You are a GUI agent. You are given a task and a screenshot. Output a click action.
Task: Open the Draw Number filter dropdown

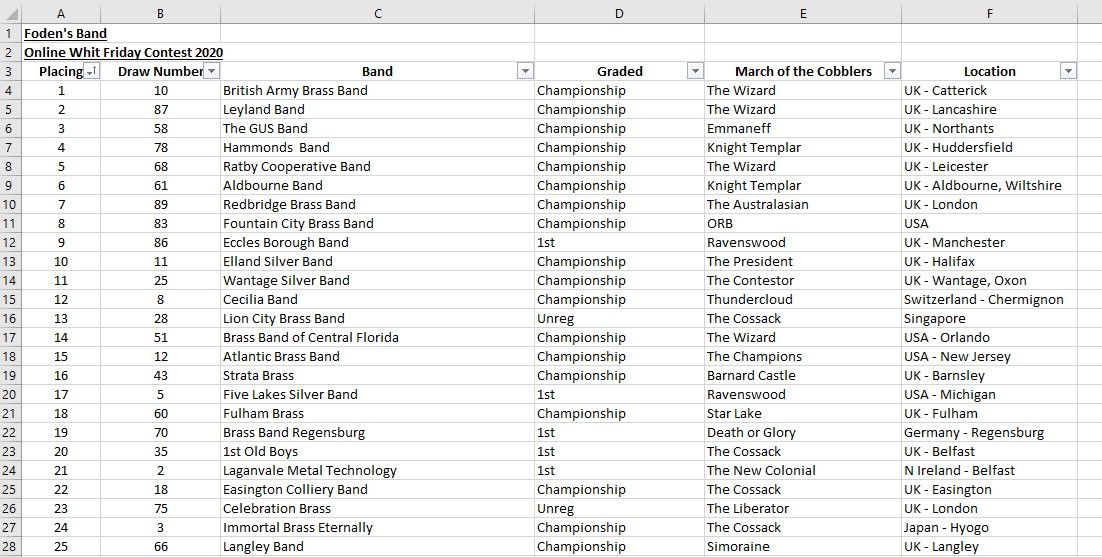pos(212,71)
